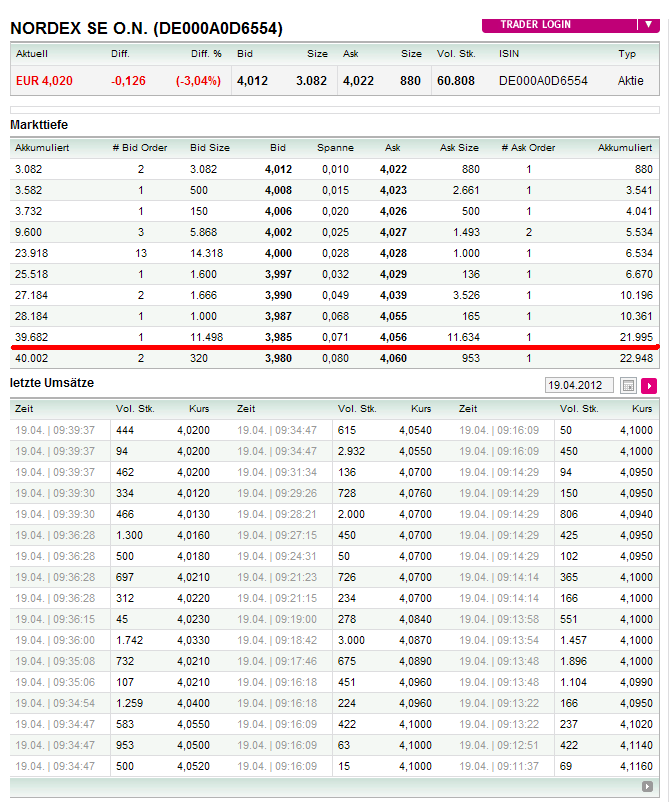
Task: Click the # Bid Order column header
Action: [140, 148]
